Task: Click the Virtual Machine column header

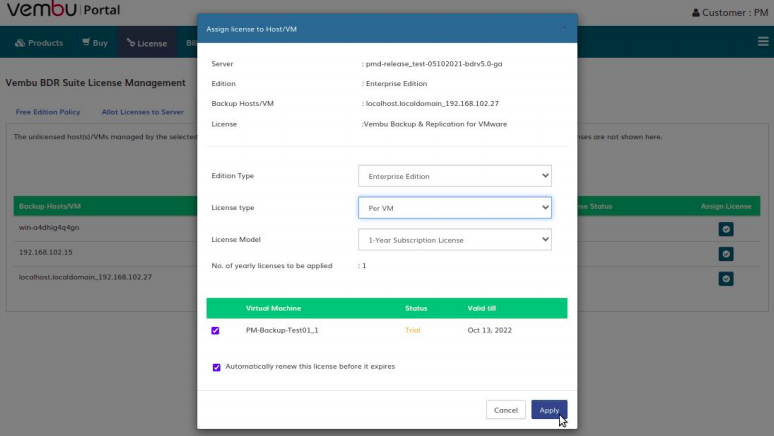Action: click(273, 308)
